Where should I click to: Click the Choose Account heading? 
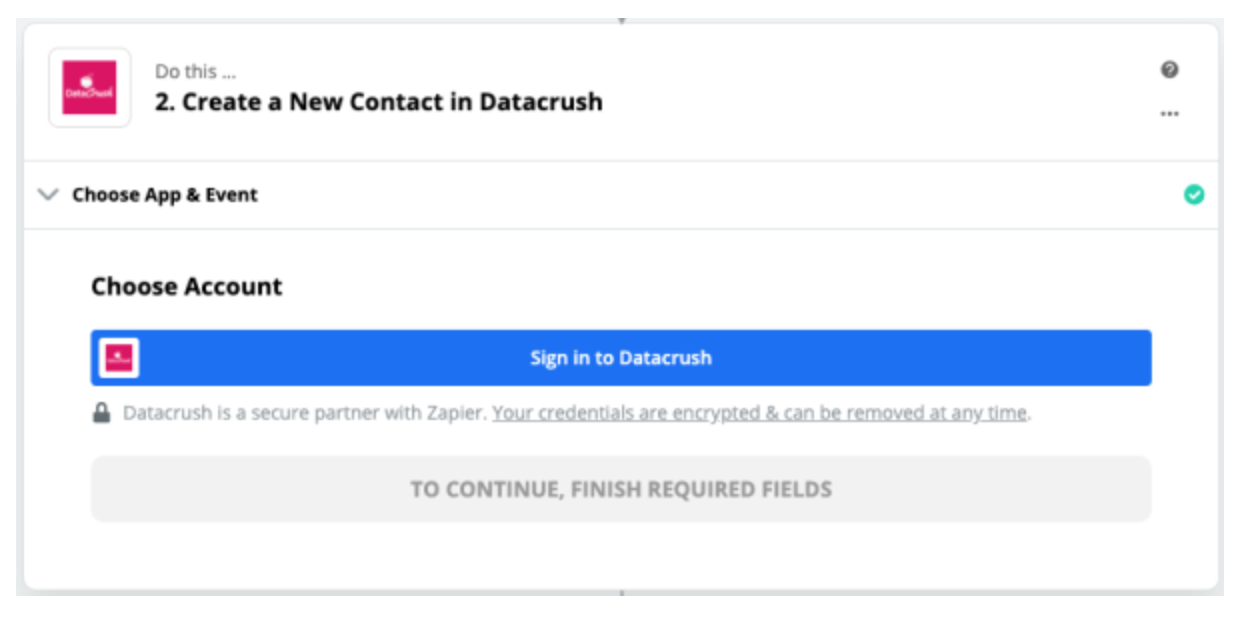coord(187,287)
